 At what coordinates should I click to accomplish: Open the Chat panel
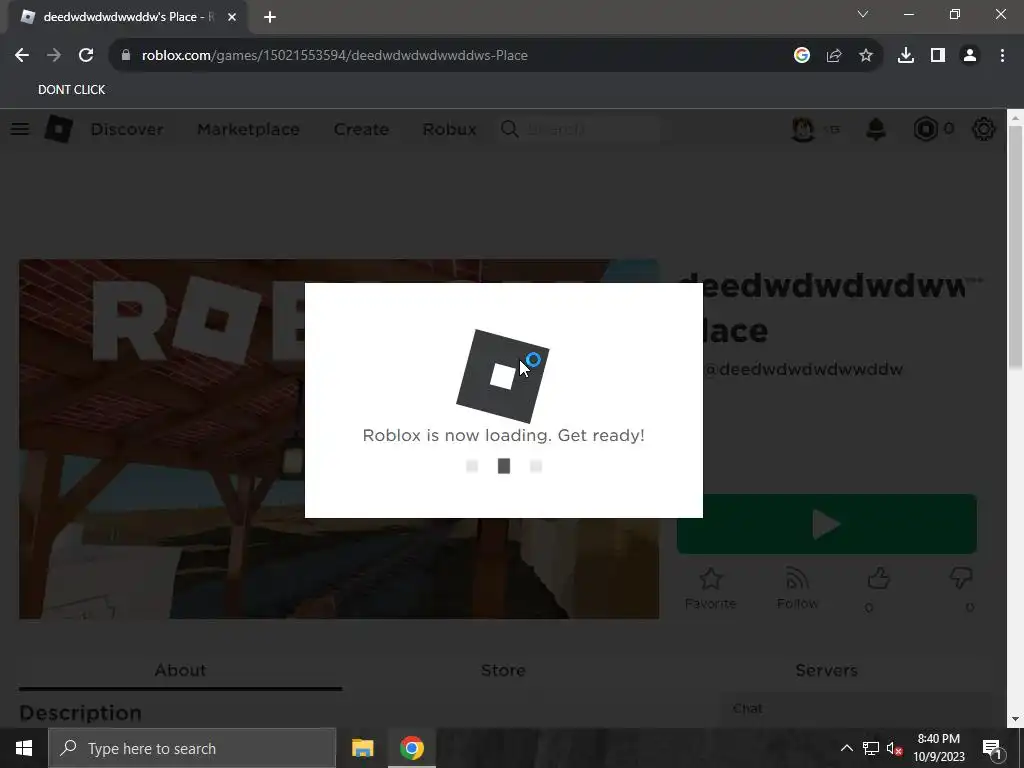(854, 709)
